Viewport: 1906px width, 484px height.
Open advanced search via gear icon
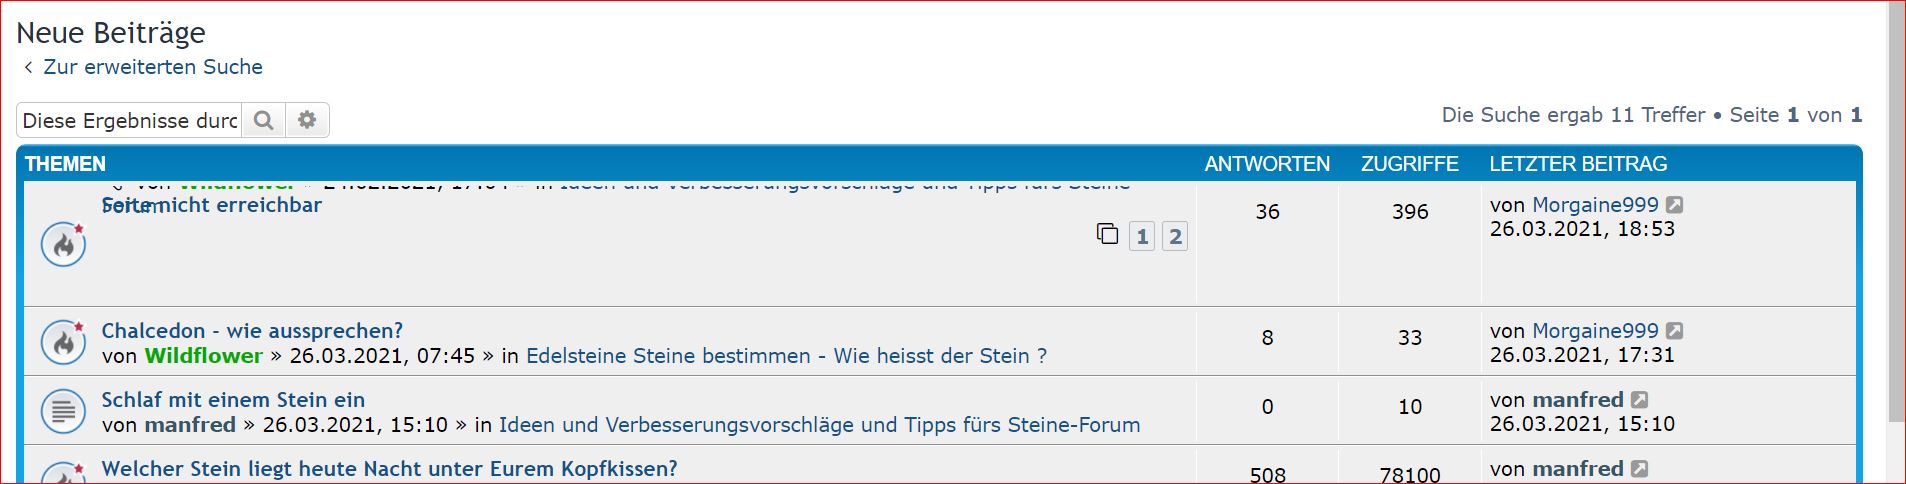(307, 120)
